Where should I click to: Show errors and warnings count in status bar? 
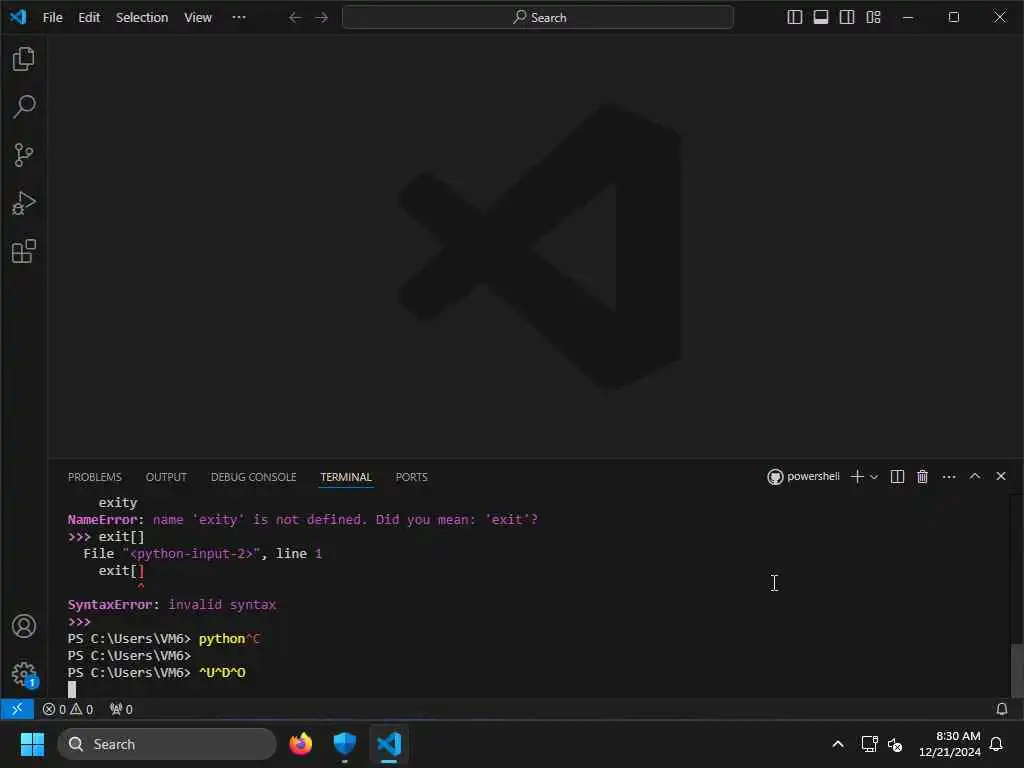(68, 709)
